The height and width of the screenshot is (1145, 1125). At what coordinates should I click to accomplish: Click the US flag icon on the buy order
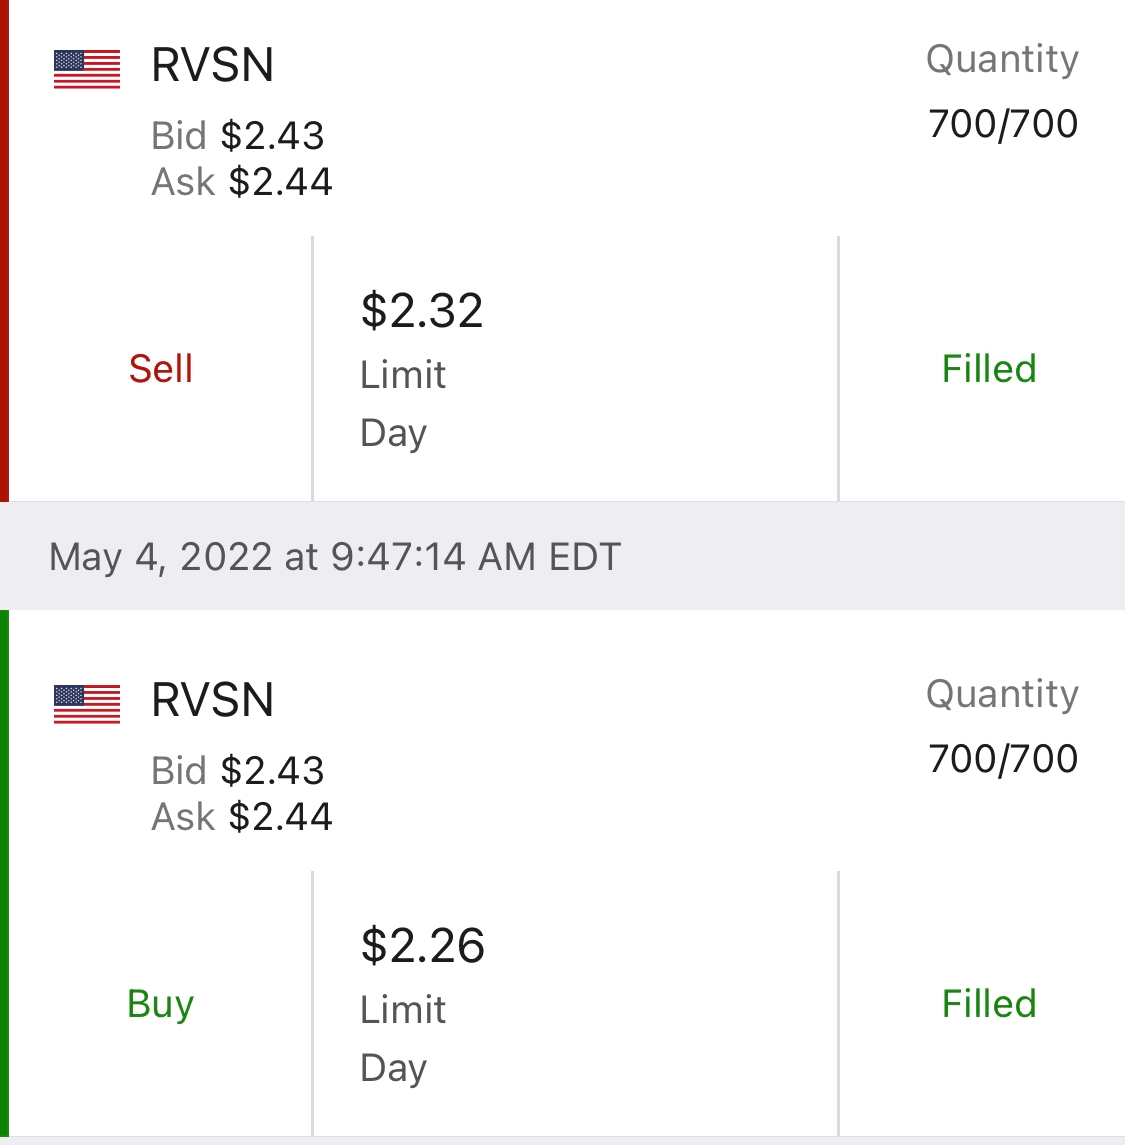point(87,704)
